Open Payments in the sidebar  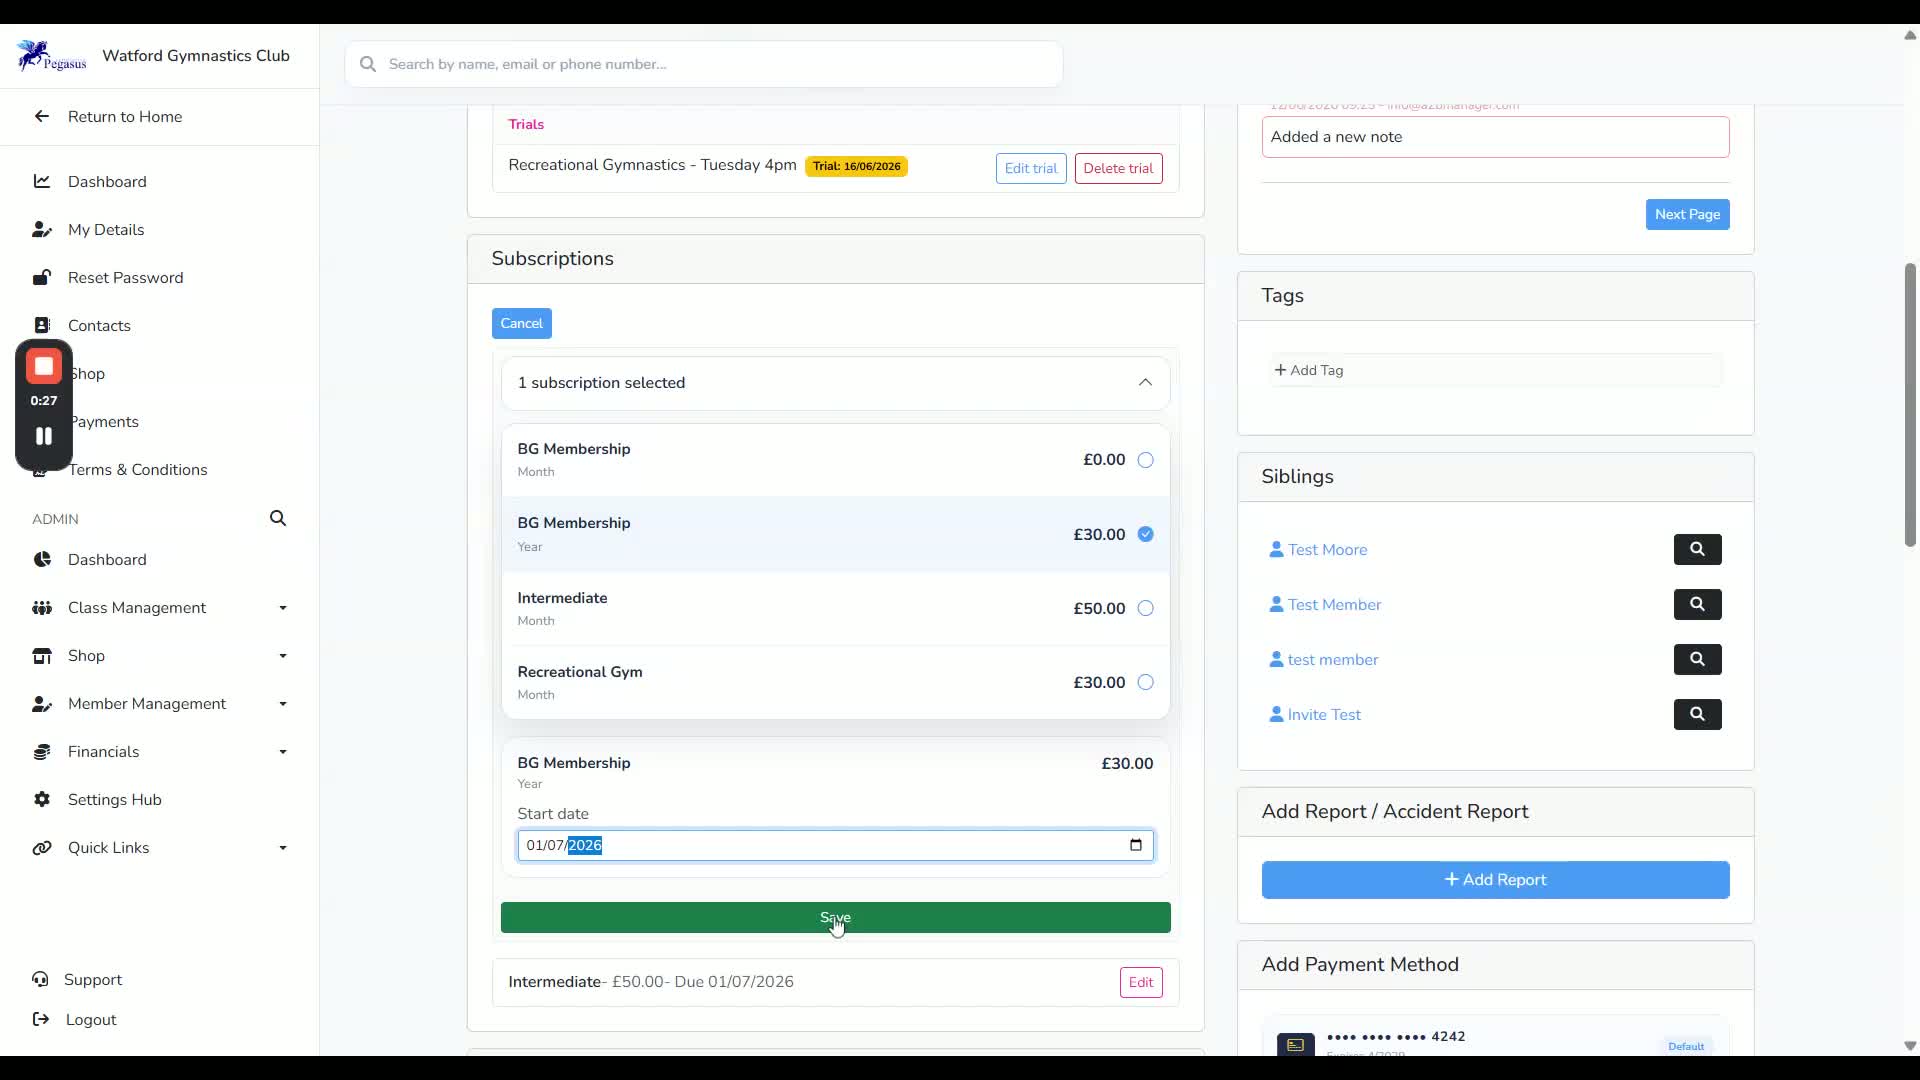[104, 421]
